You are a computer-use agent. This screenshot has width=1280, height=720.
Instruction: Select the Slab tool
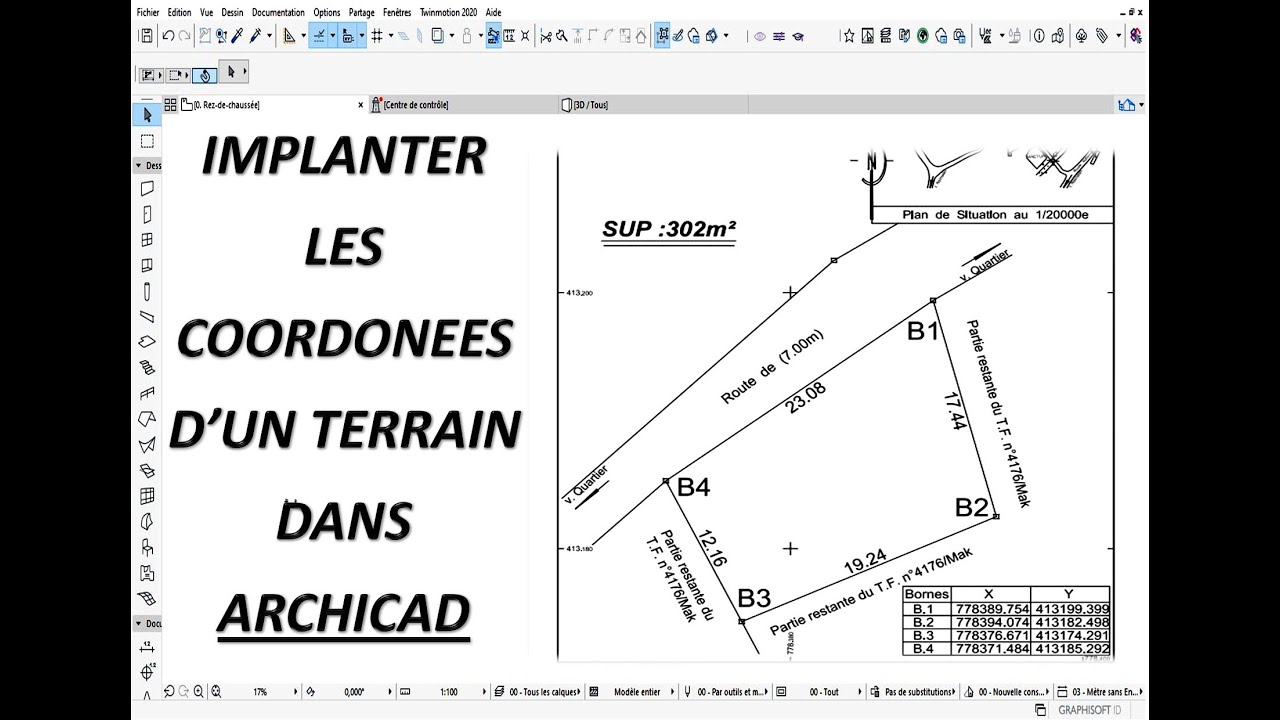point(147,342)
